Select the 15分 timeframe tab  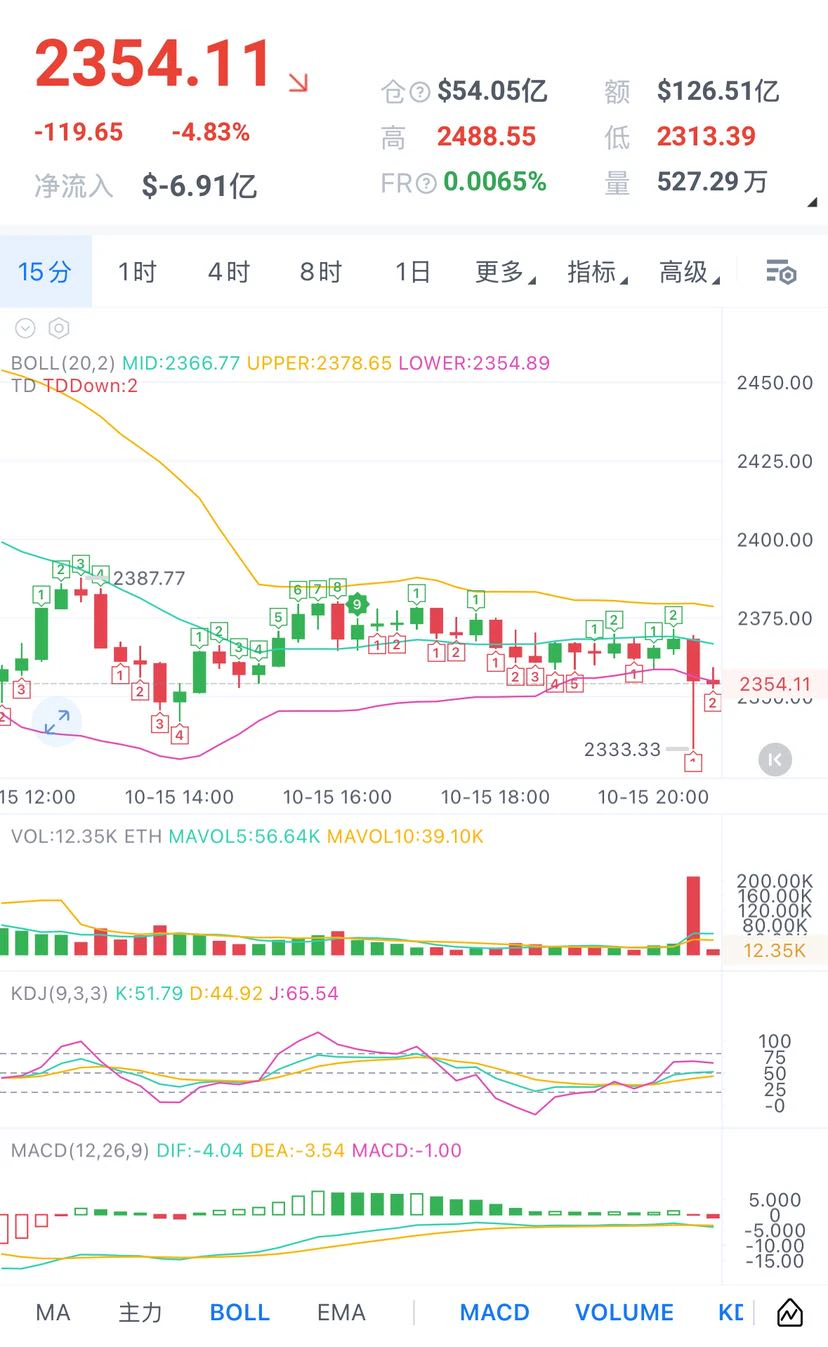(x=45, y=272)
